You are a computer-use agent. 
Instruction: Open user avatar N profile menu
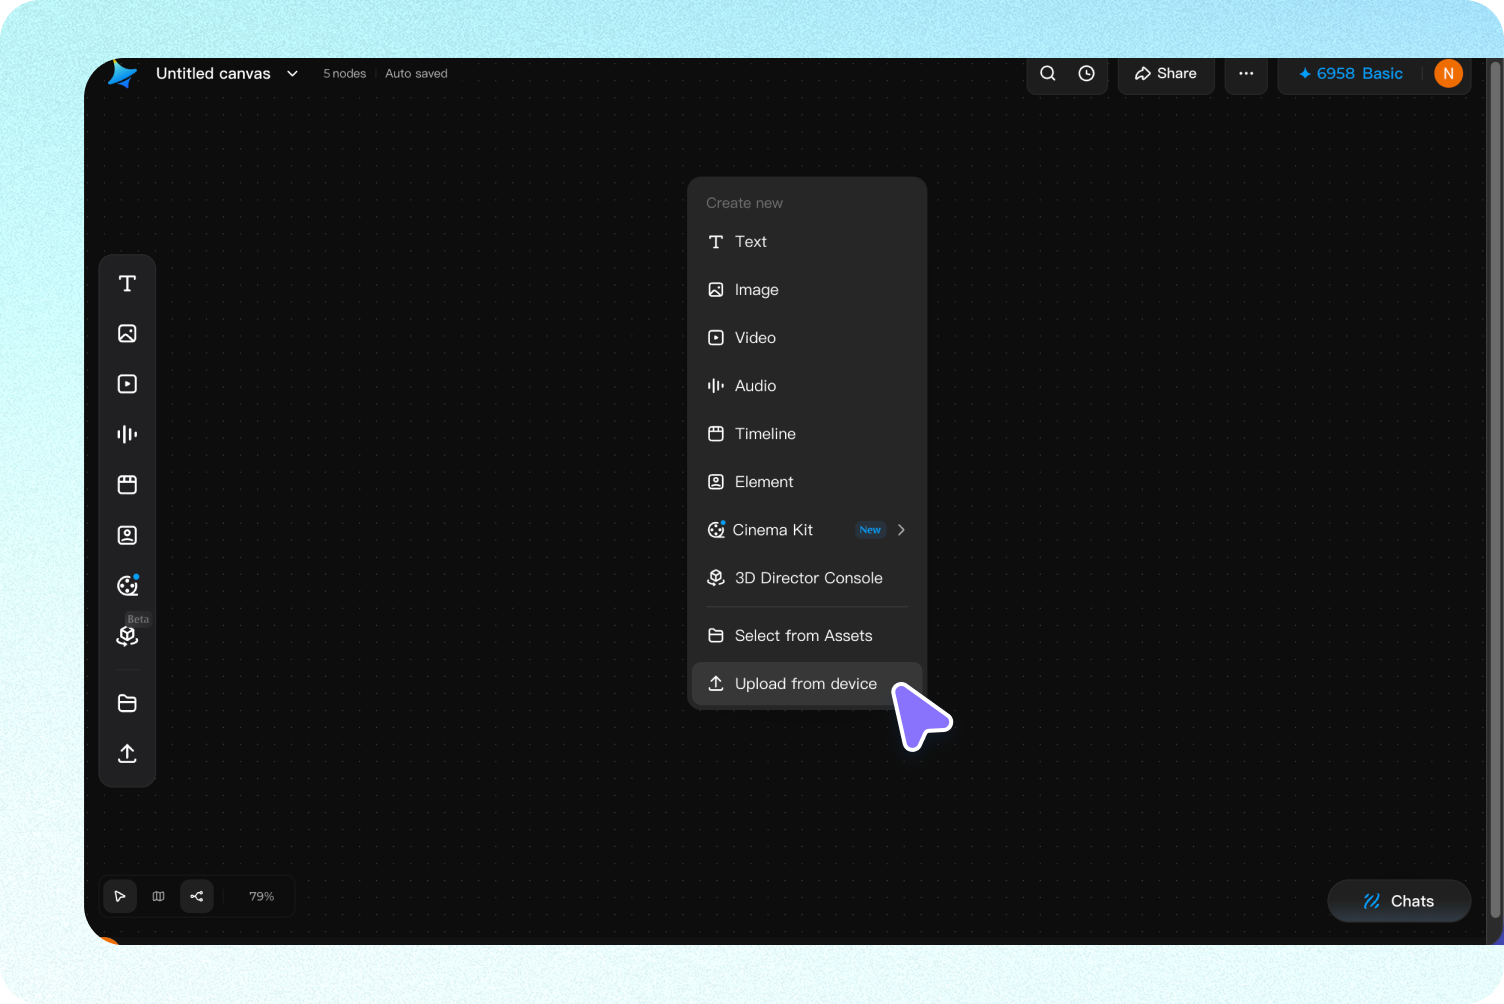point(1448,73)
